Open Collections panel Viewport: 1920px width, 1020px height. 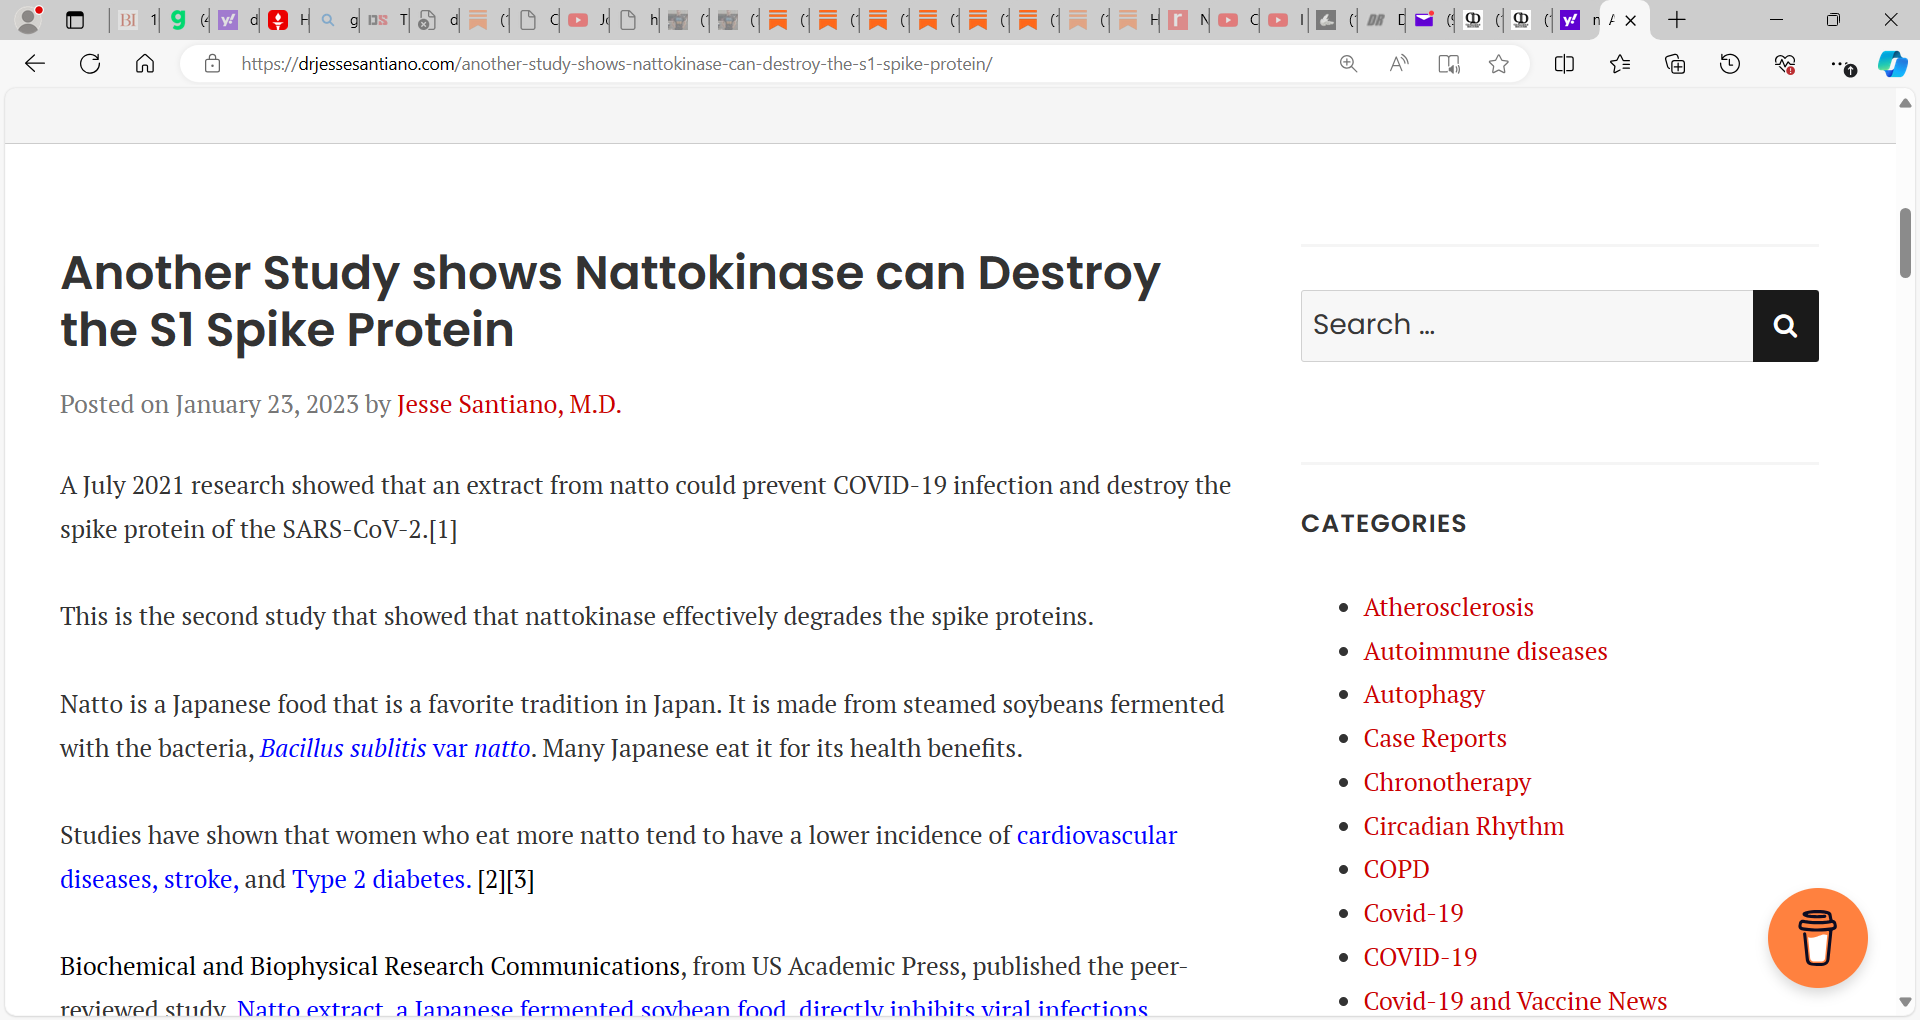tap(1675, 64)
